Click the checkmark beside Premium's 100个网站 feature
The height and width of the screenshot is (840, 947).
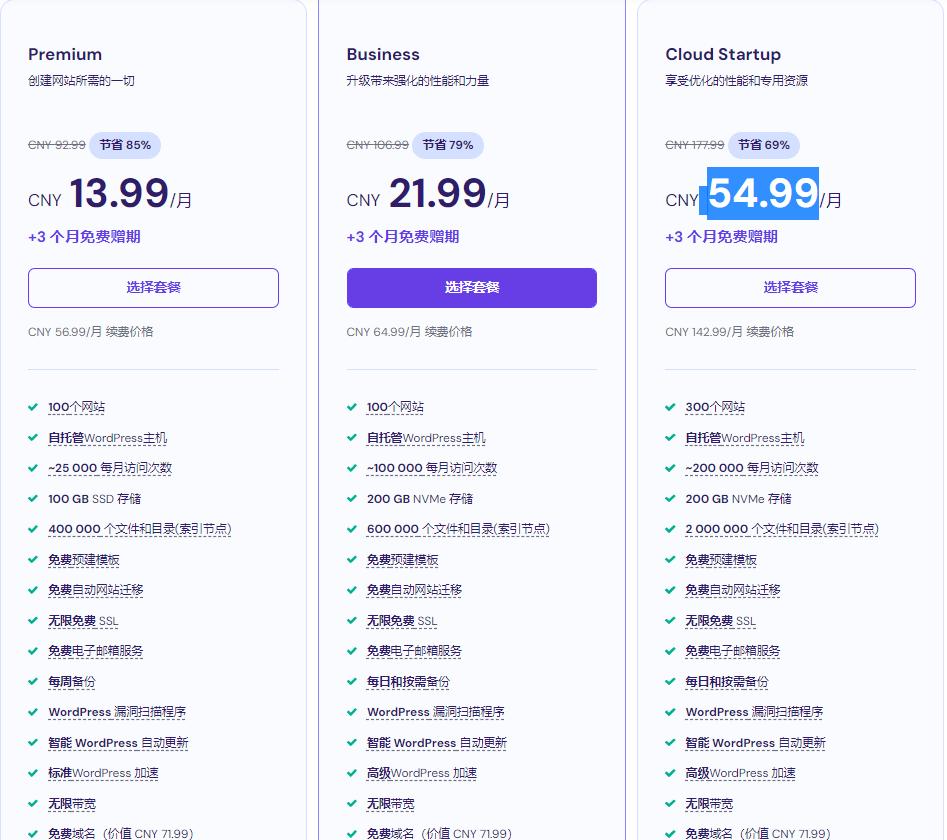pyautogui.click(x=35, y=407)
